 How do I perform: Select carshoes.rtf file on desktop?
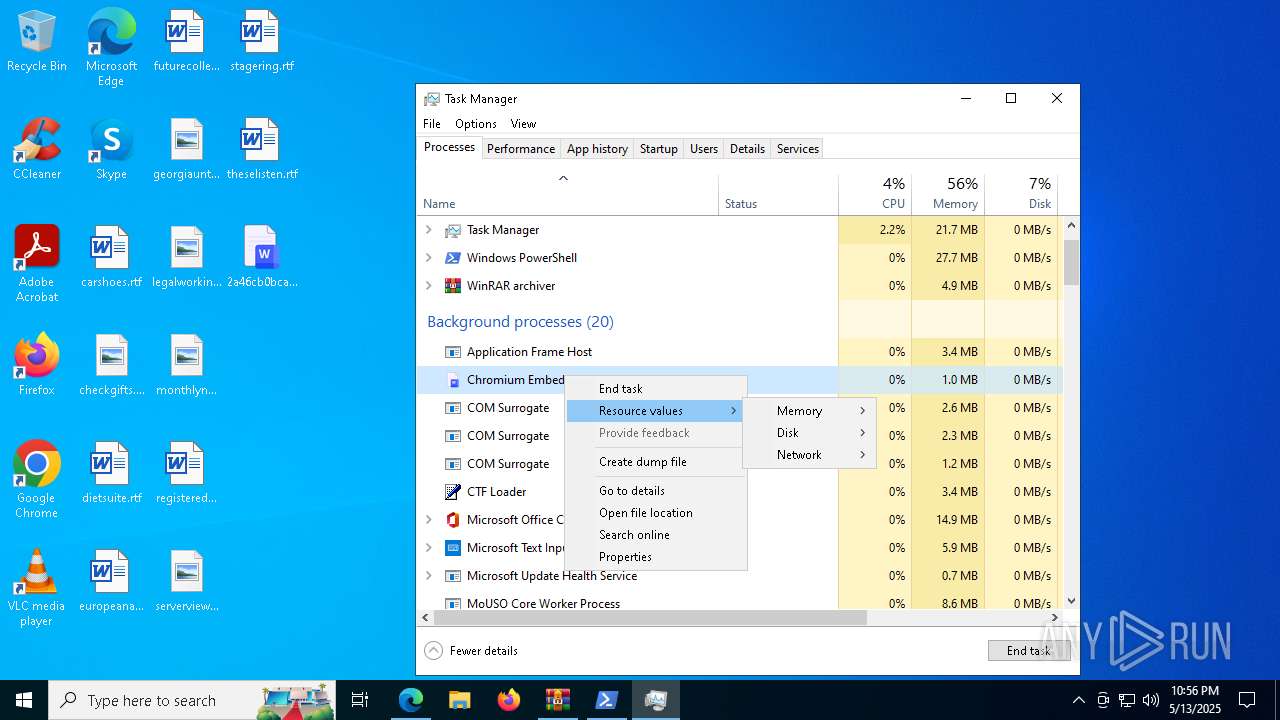(111, 258)
